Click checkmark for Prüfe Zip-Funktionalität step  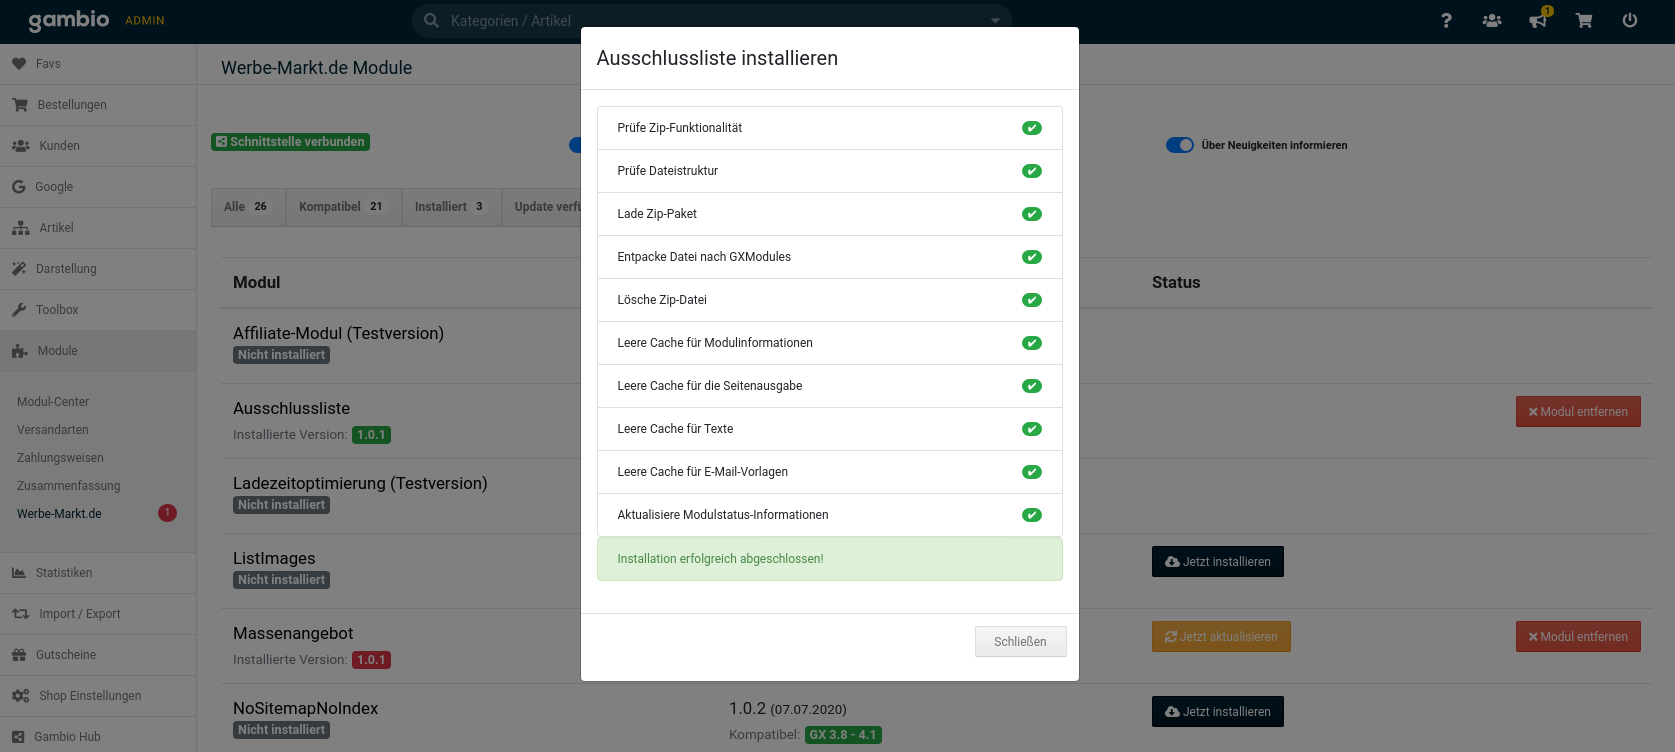pyautogui.click(x=1032, y=128)
